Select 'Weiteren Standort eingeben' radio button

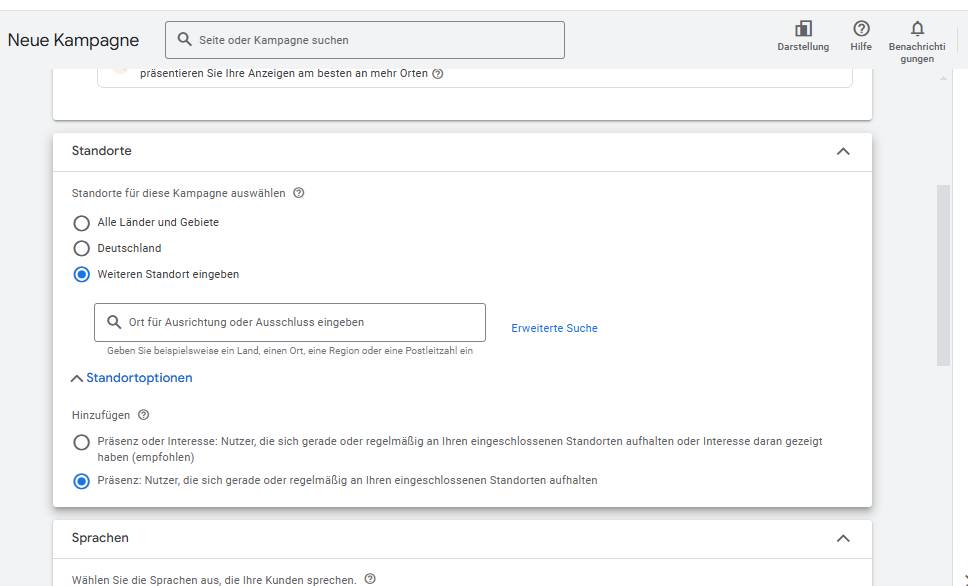click(x=81, y=274)
